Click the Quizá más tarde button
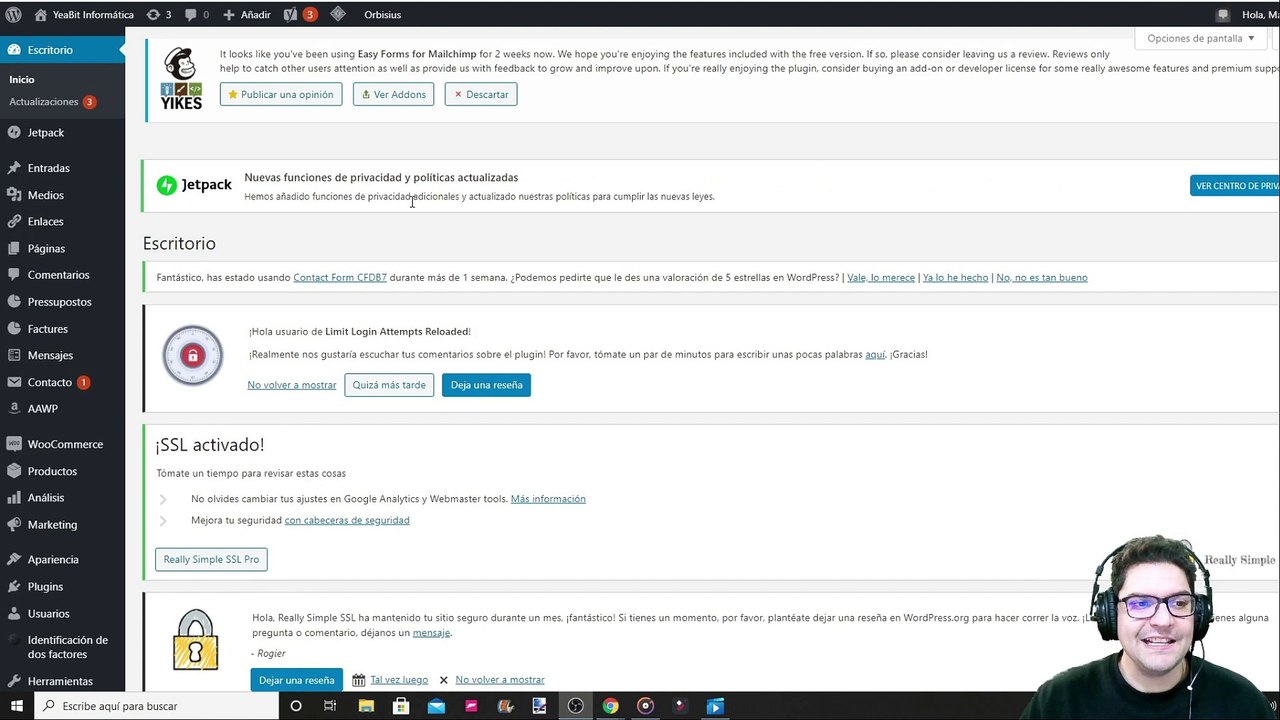1280x720 pixels. click(389, 385)
